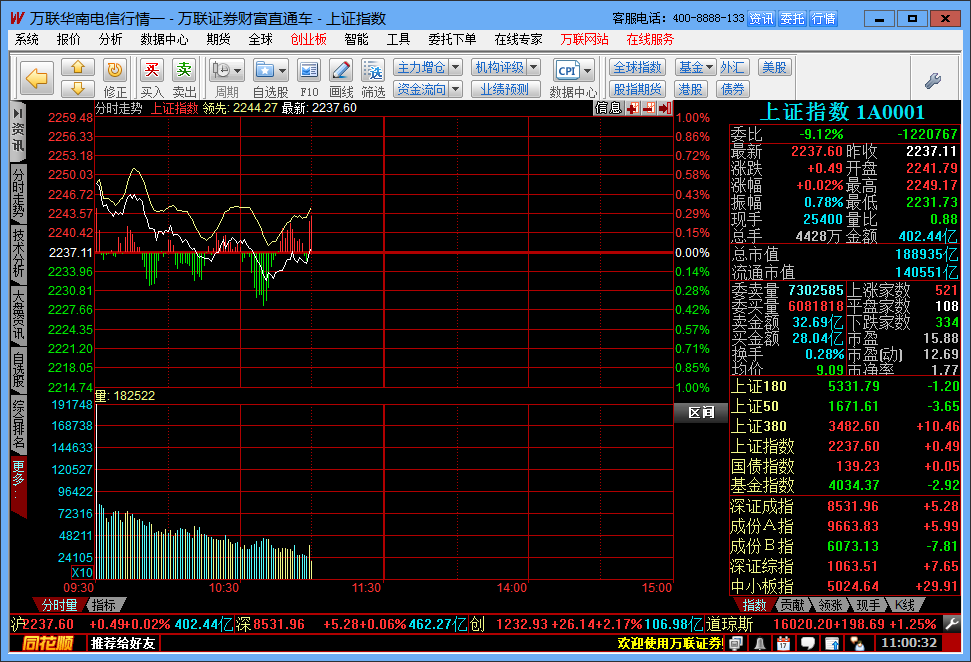Open the chat bubble icon in status bar
The image size is (971, 662).
coord(808,643)
